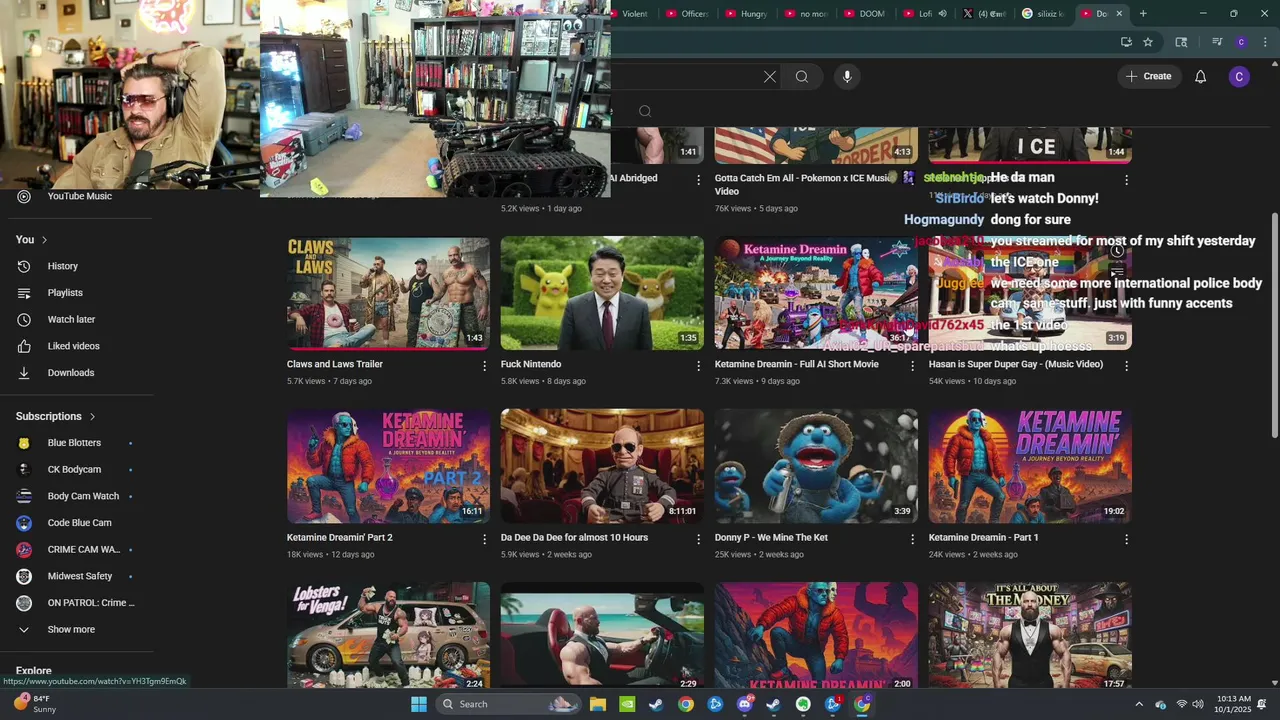Open Donny P We Mine The Ket thumbnail
This screenshot has width=1280, height=720.
(816, 466)
